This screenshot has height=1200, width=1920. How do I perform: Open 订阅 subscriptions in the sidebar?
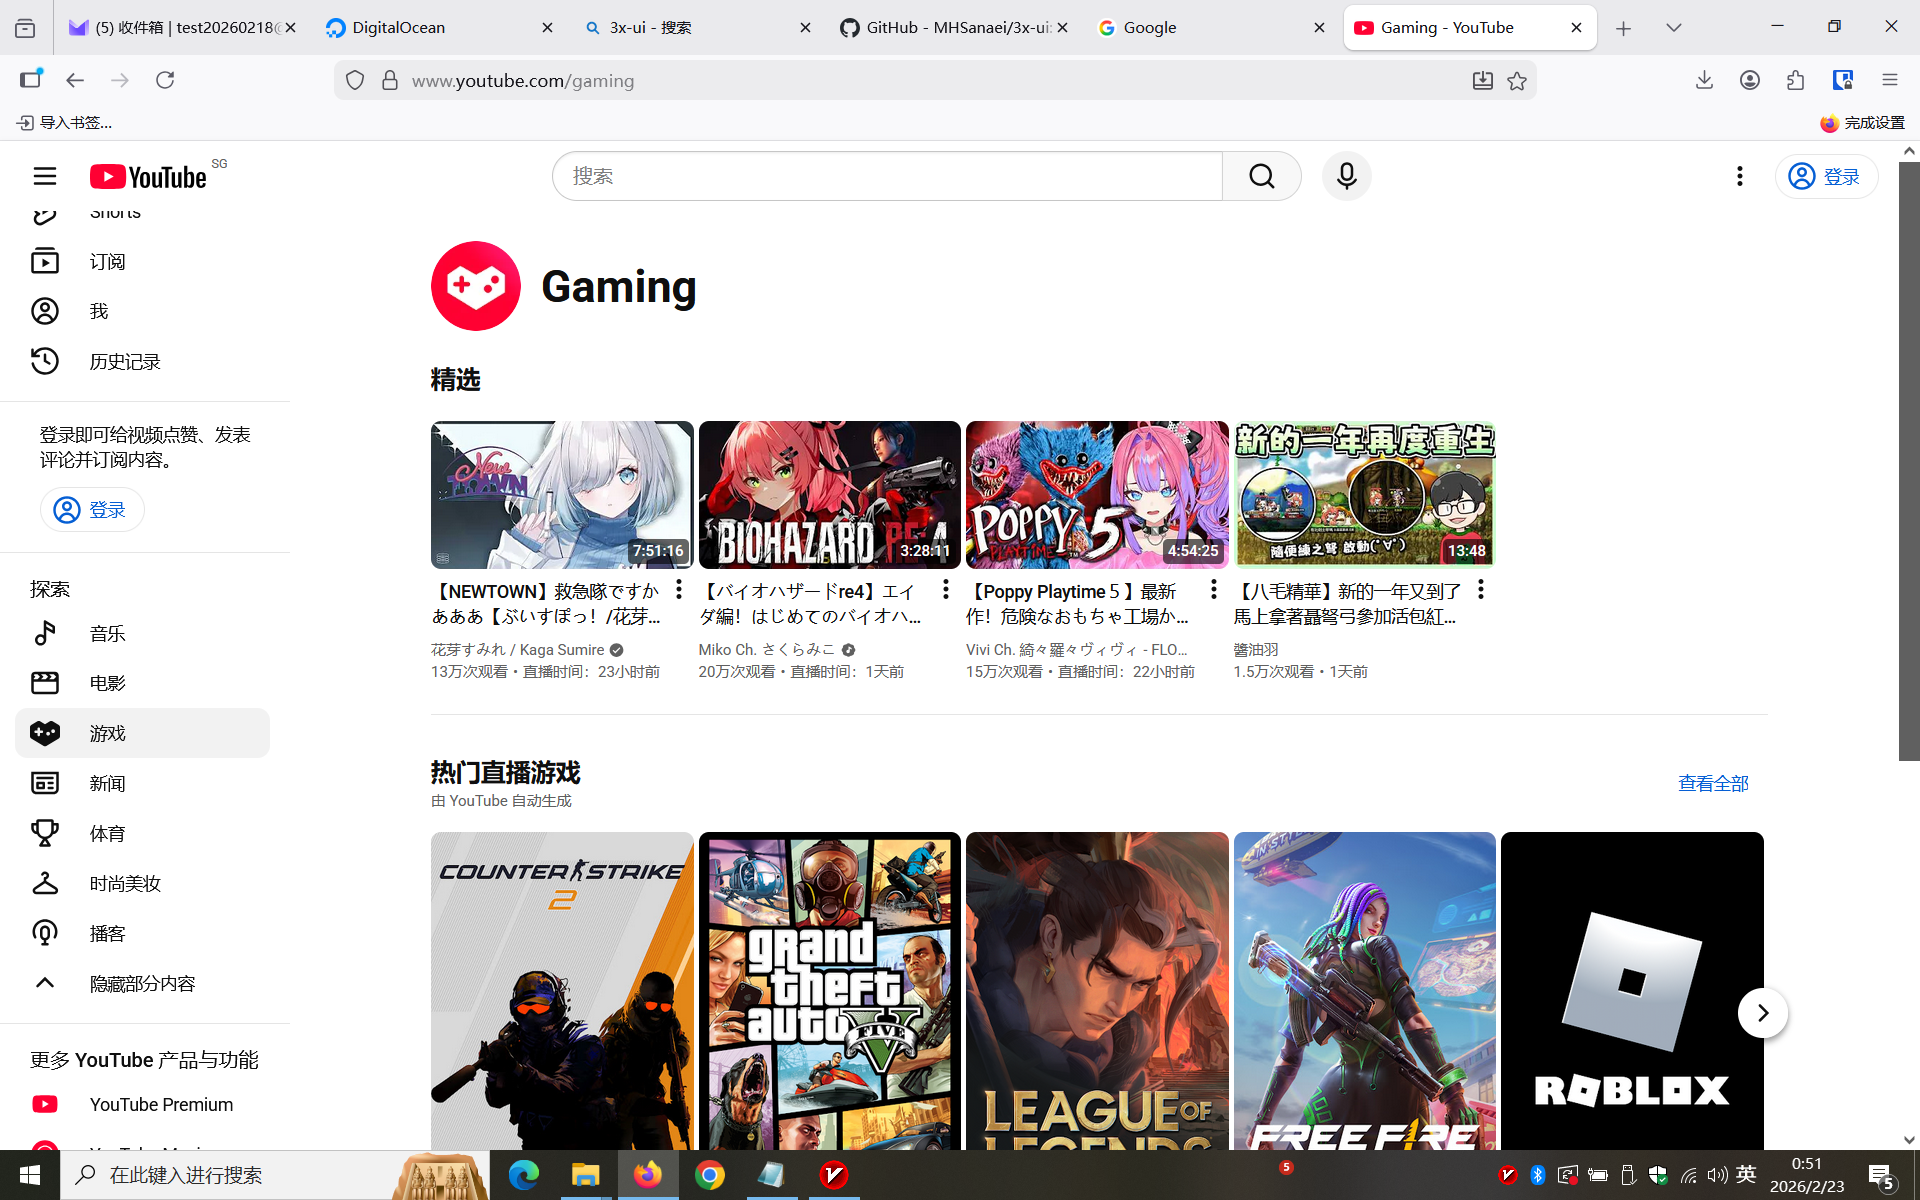point(142,261)
